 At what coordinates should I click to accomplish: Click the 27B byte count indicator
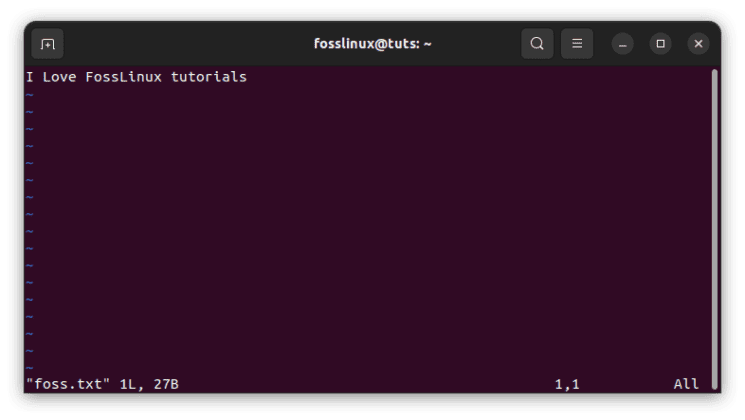click(x=166, y=384)
